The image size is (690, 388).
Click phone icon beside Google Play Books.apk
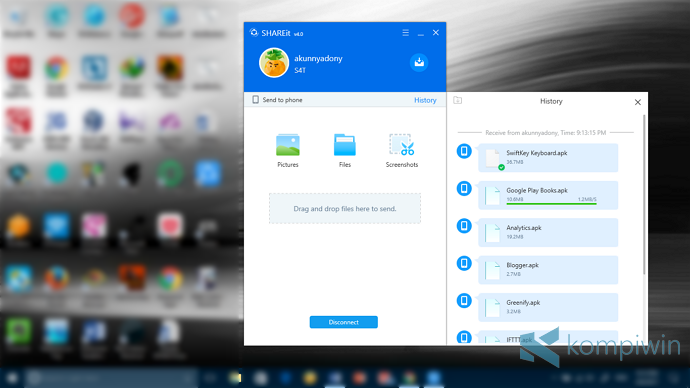click(x=464, y=189)
